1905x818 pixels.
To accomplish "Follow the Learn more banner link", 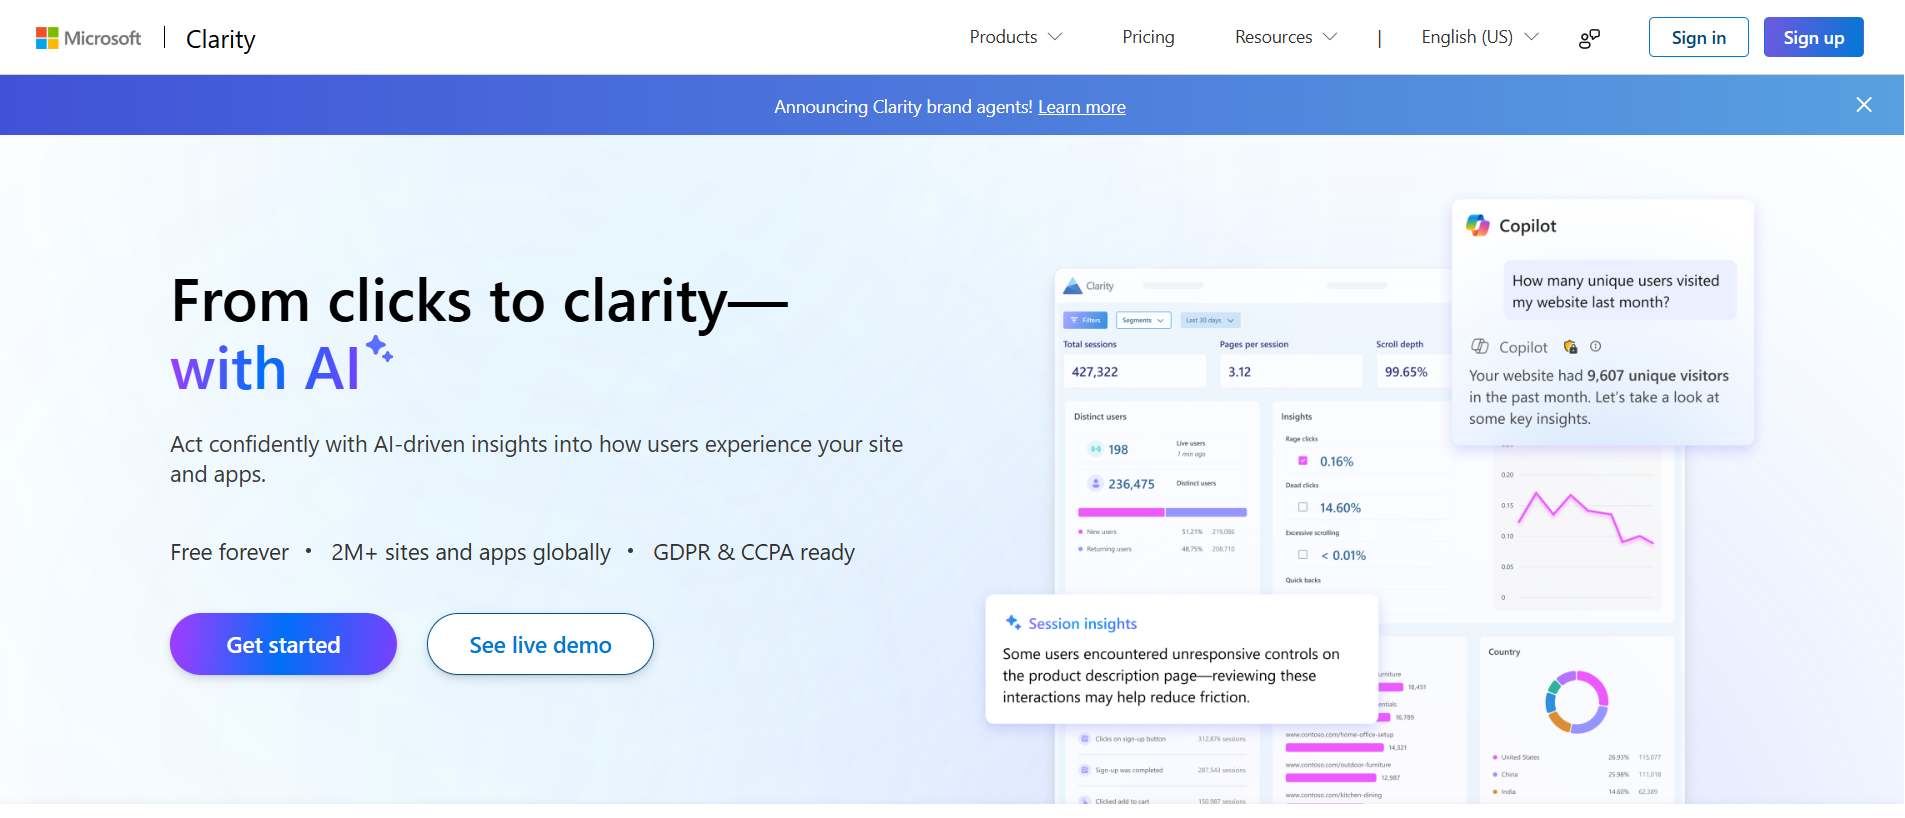I will tap(1081, 107).
